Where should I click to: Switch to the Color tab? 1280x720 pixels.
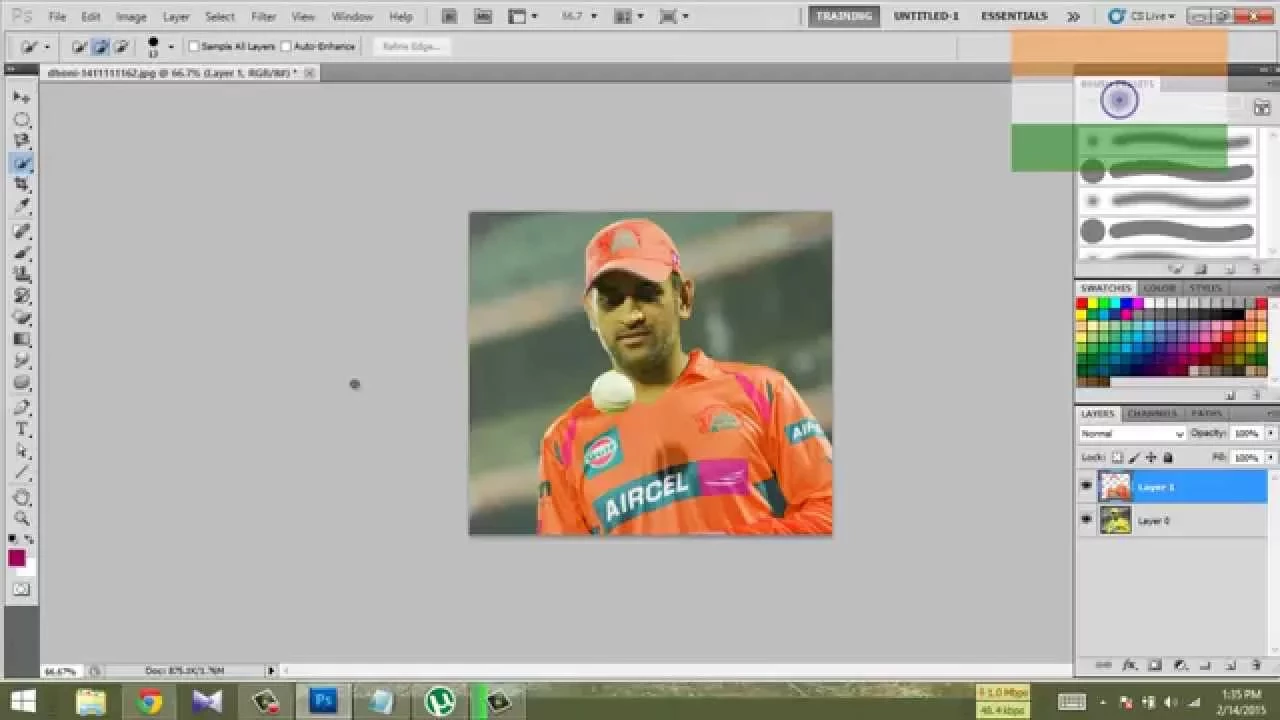[1159, 288]
